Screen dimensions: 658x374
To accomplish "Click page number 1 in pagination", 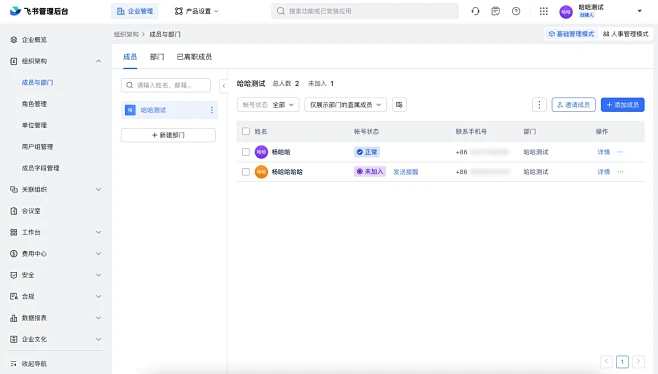I will (622, 361).
